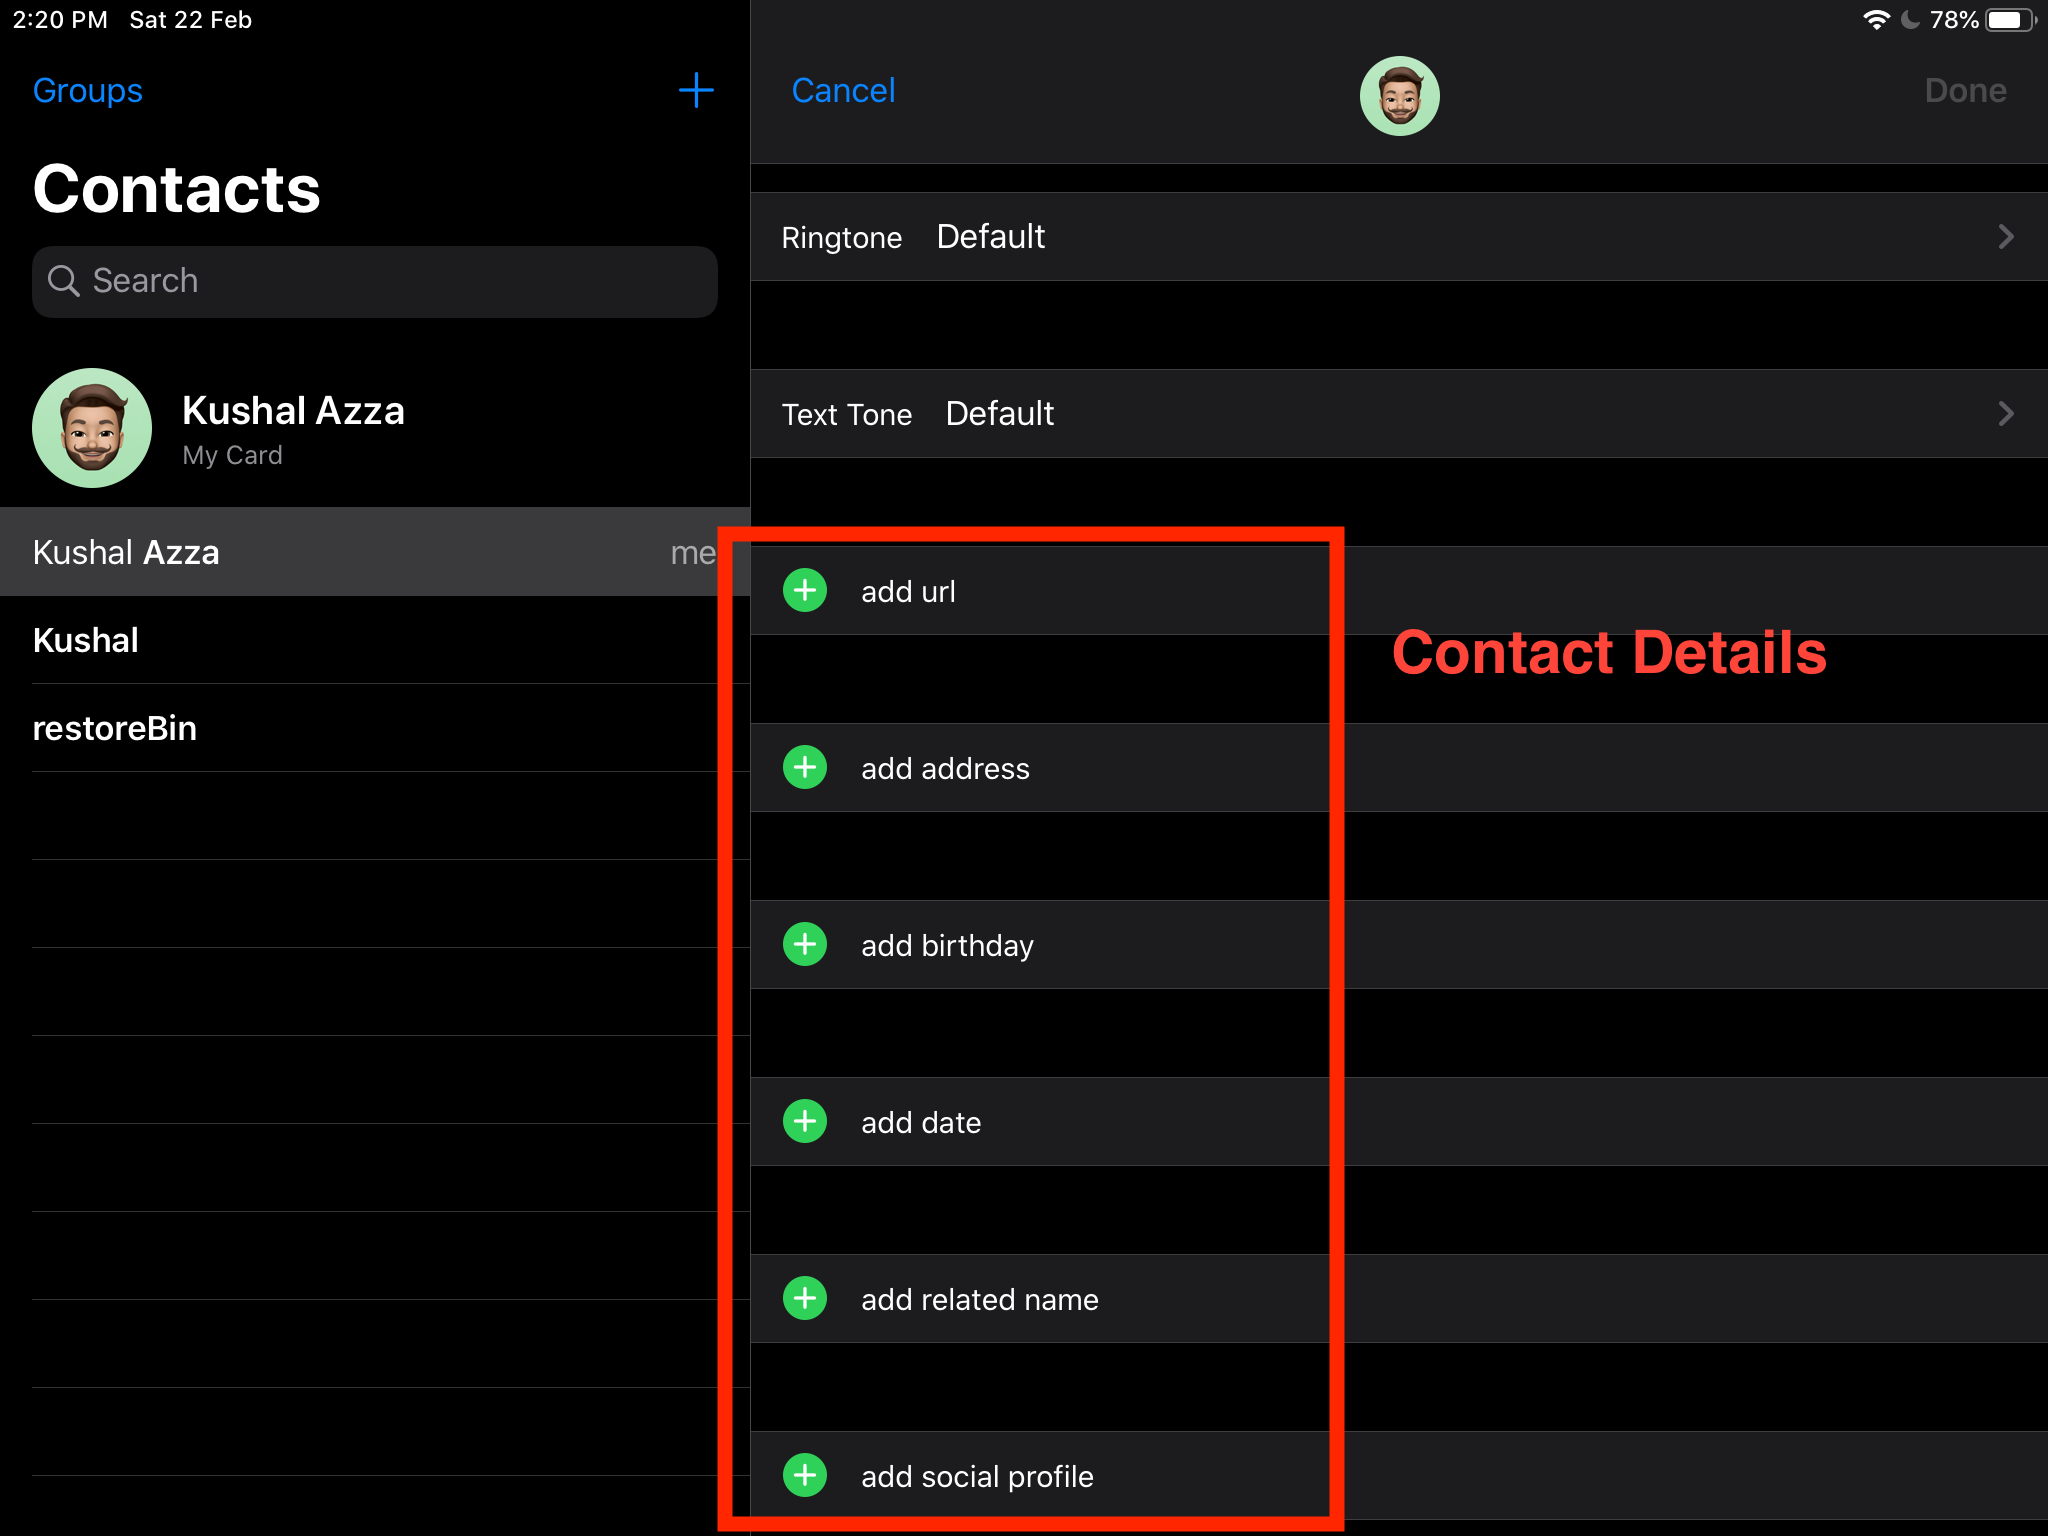Tap the Do Not Disturb moon icon
The width and height of the screenshot is (2048, 1536).
1910,20
